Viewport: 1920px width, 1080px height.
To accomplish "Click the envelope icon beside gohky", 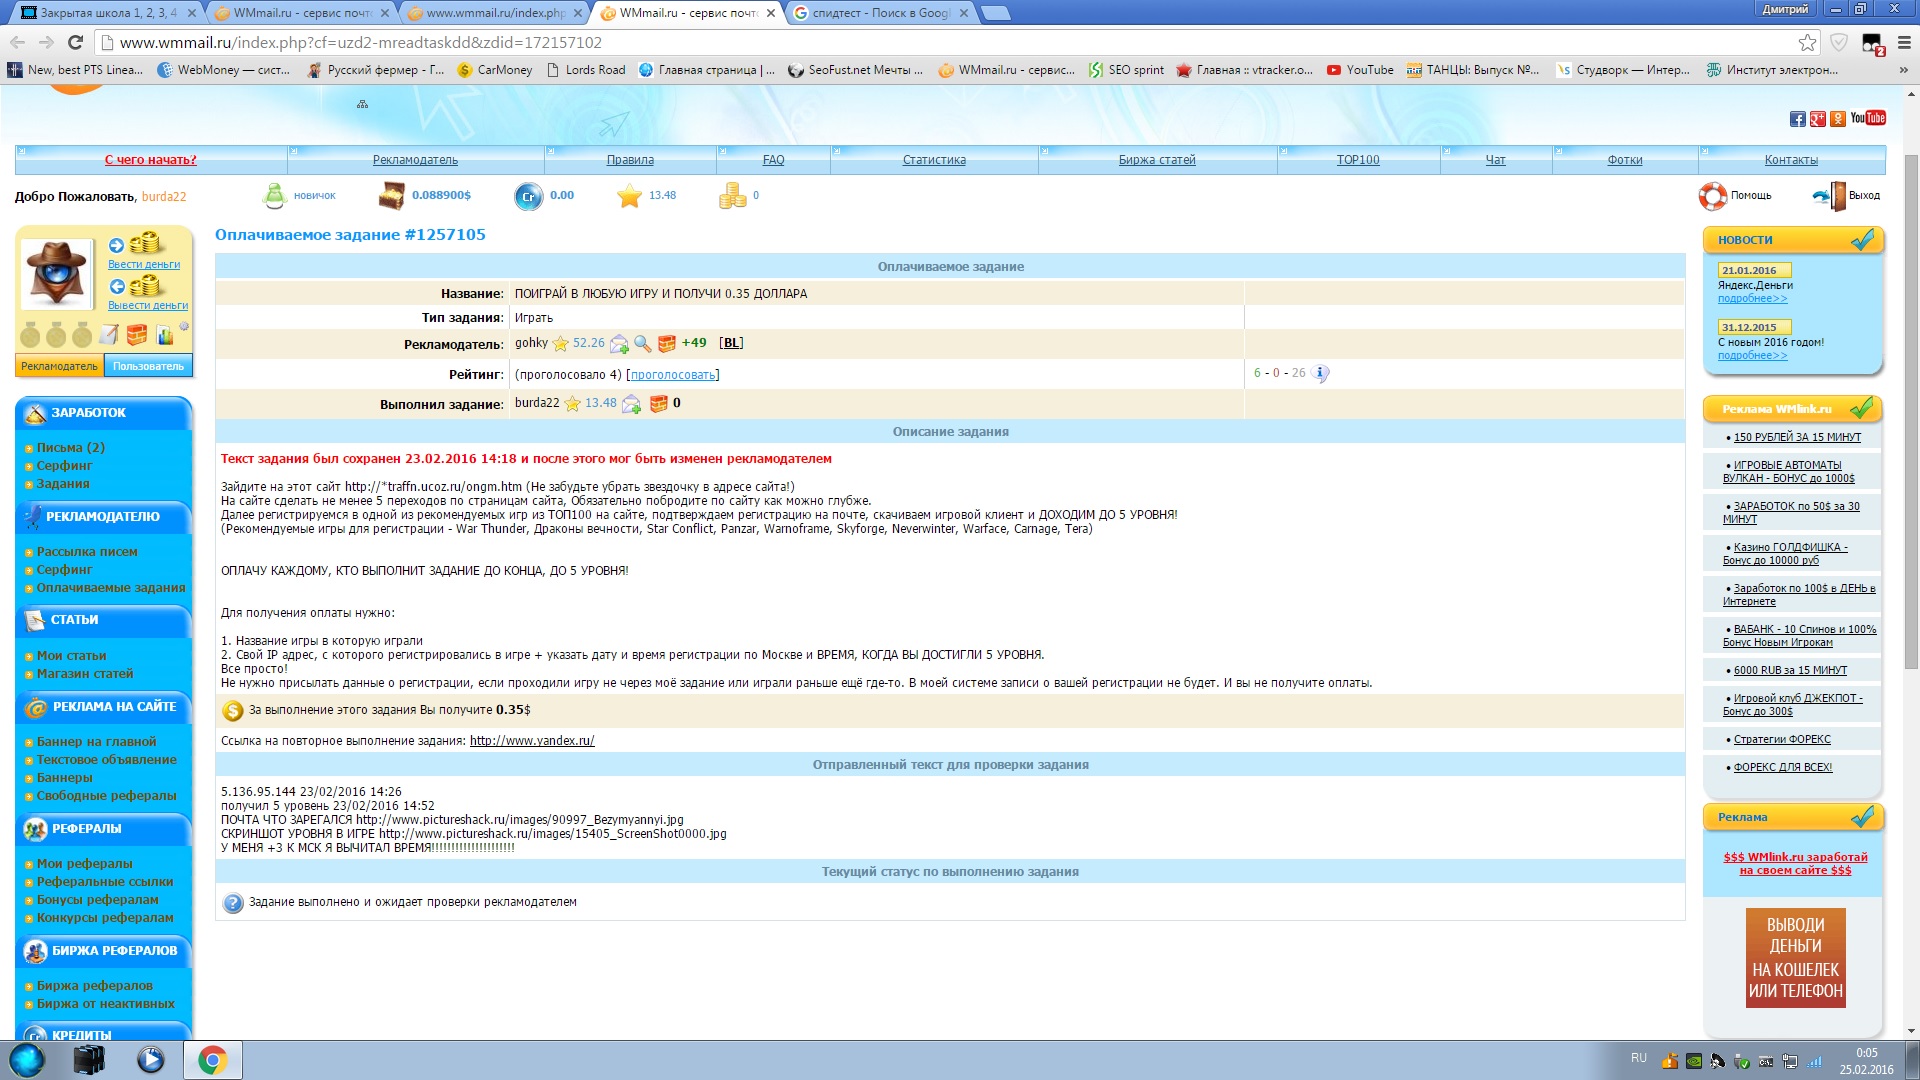I will (x=619, y=344).
